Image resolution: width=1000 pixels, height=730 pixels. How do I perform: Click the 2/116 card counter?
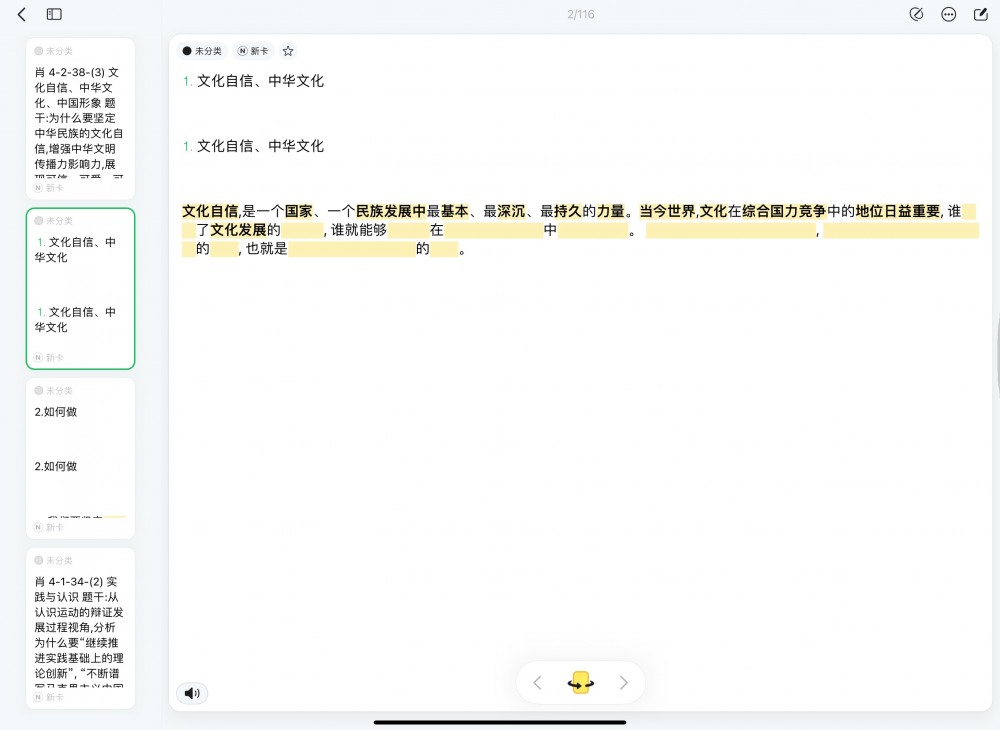[x=580, y=15]
